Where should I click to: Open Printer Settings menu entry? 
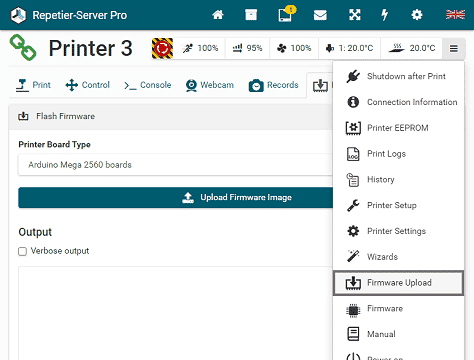399,231
